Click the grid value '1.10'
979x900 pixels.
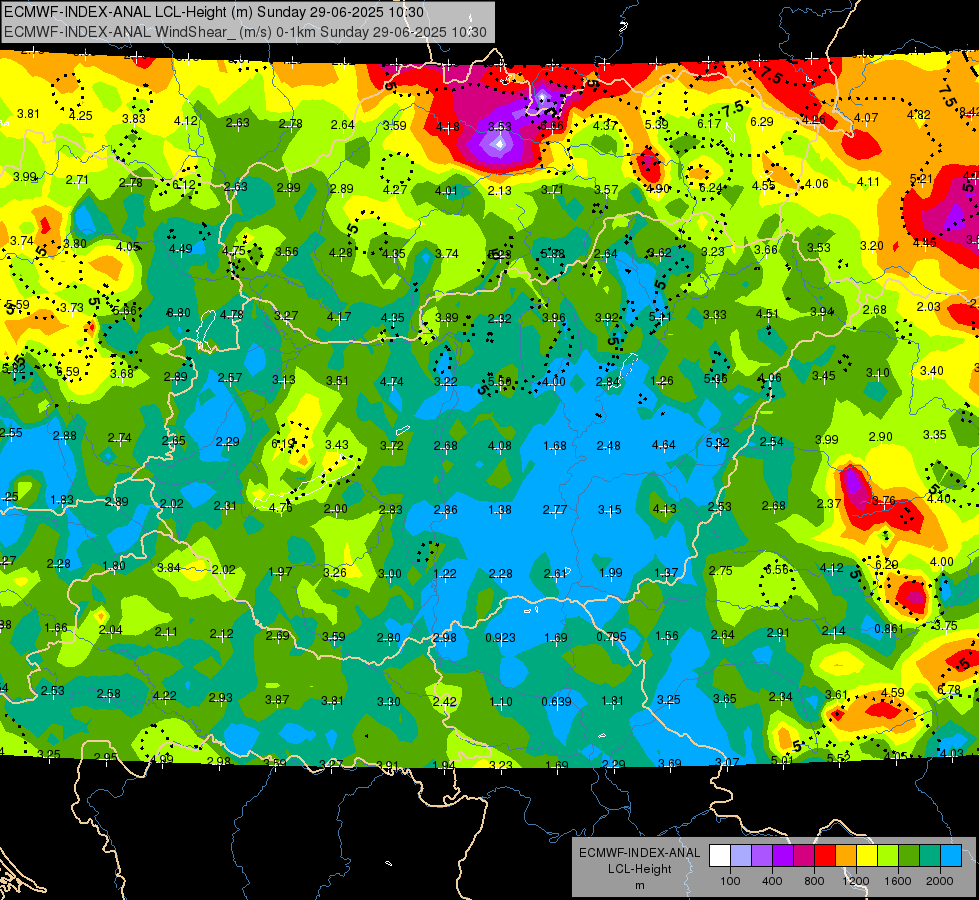(501, 701)
